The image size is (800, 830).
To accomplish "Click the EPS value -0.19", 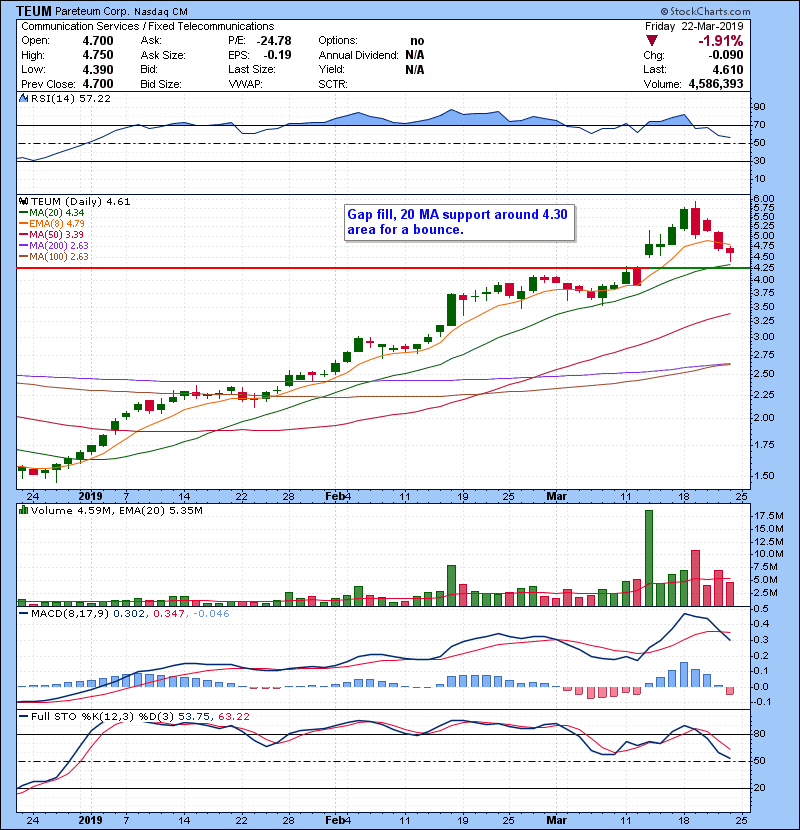I will (277, 55).
